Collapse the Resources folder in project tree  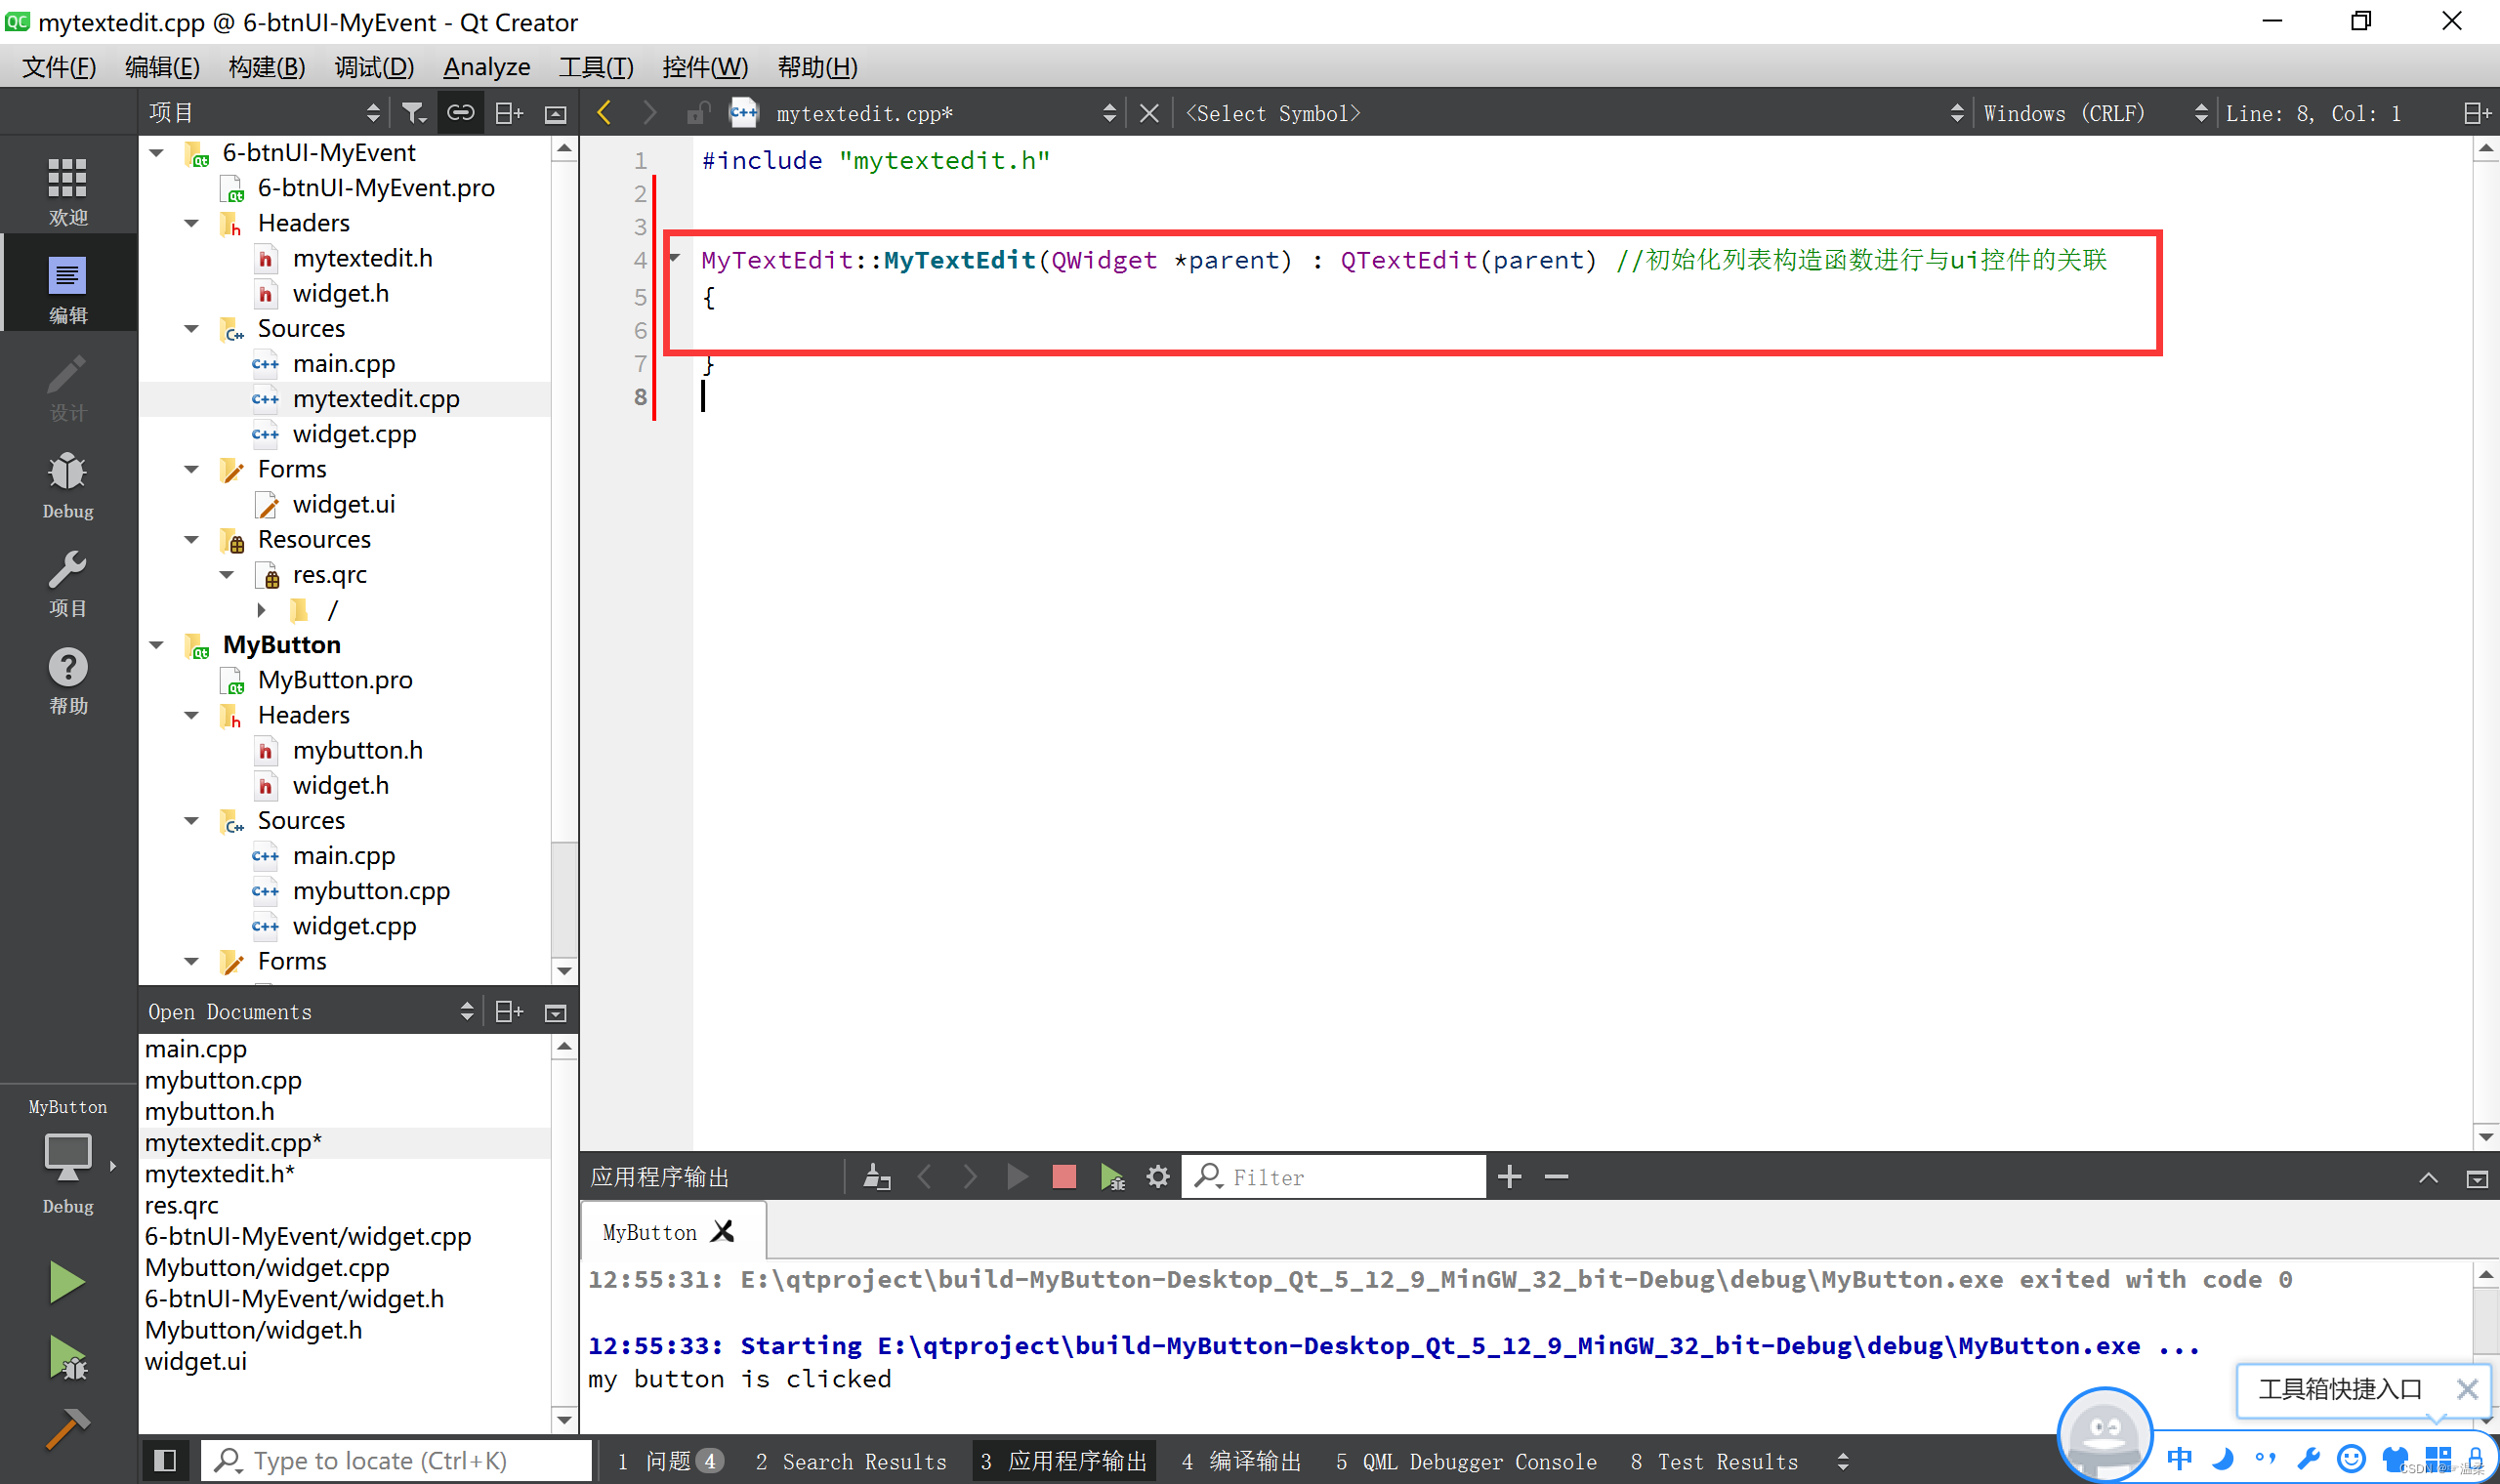coord(194,539)
